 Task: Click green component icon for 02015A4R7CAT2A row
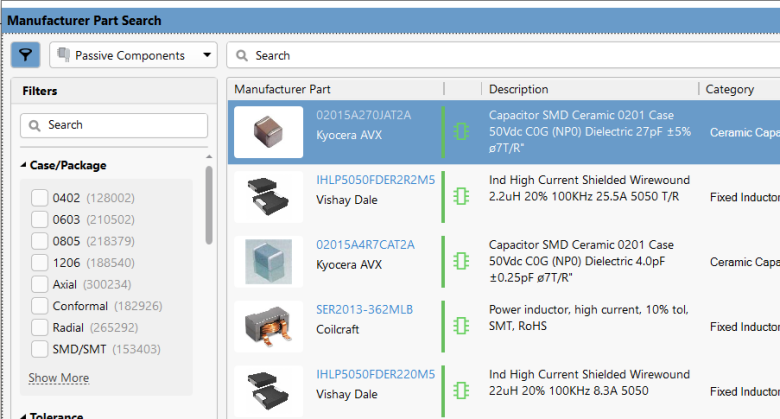(x=460, y=262)
